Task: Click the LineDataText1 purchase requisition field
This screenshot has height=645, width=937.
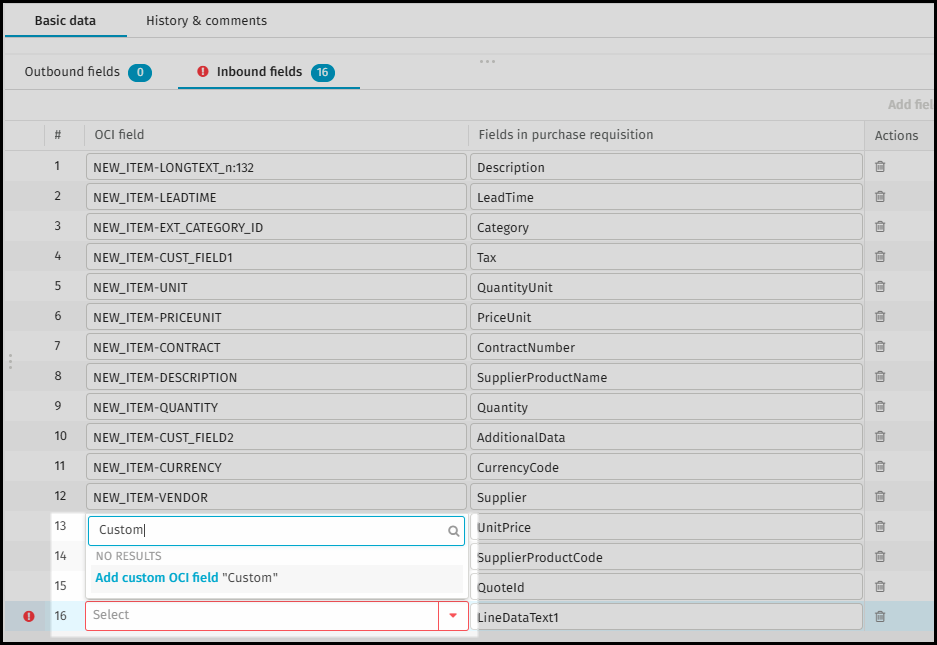Action: (666, 617)
